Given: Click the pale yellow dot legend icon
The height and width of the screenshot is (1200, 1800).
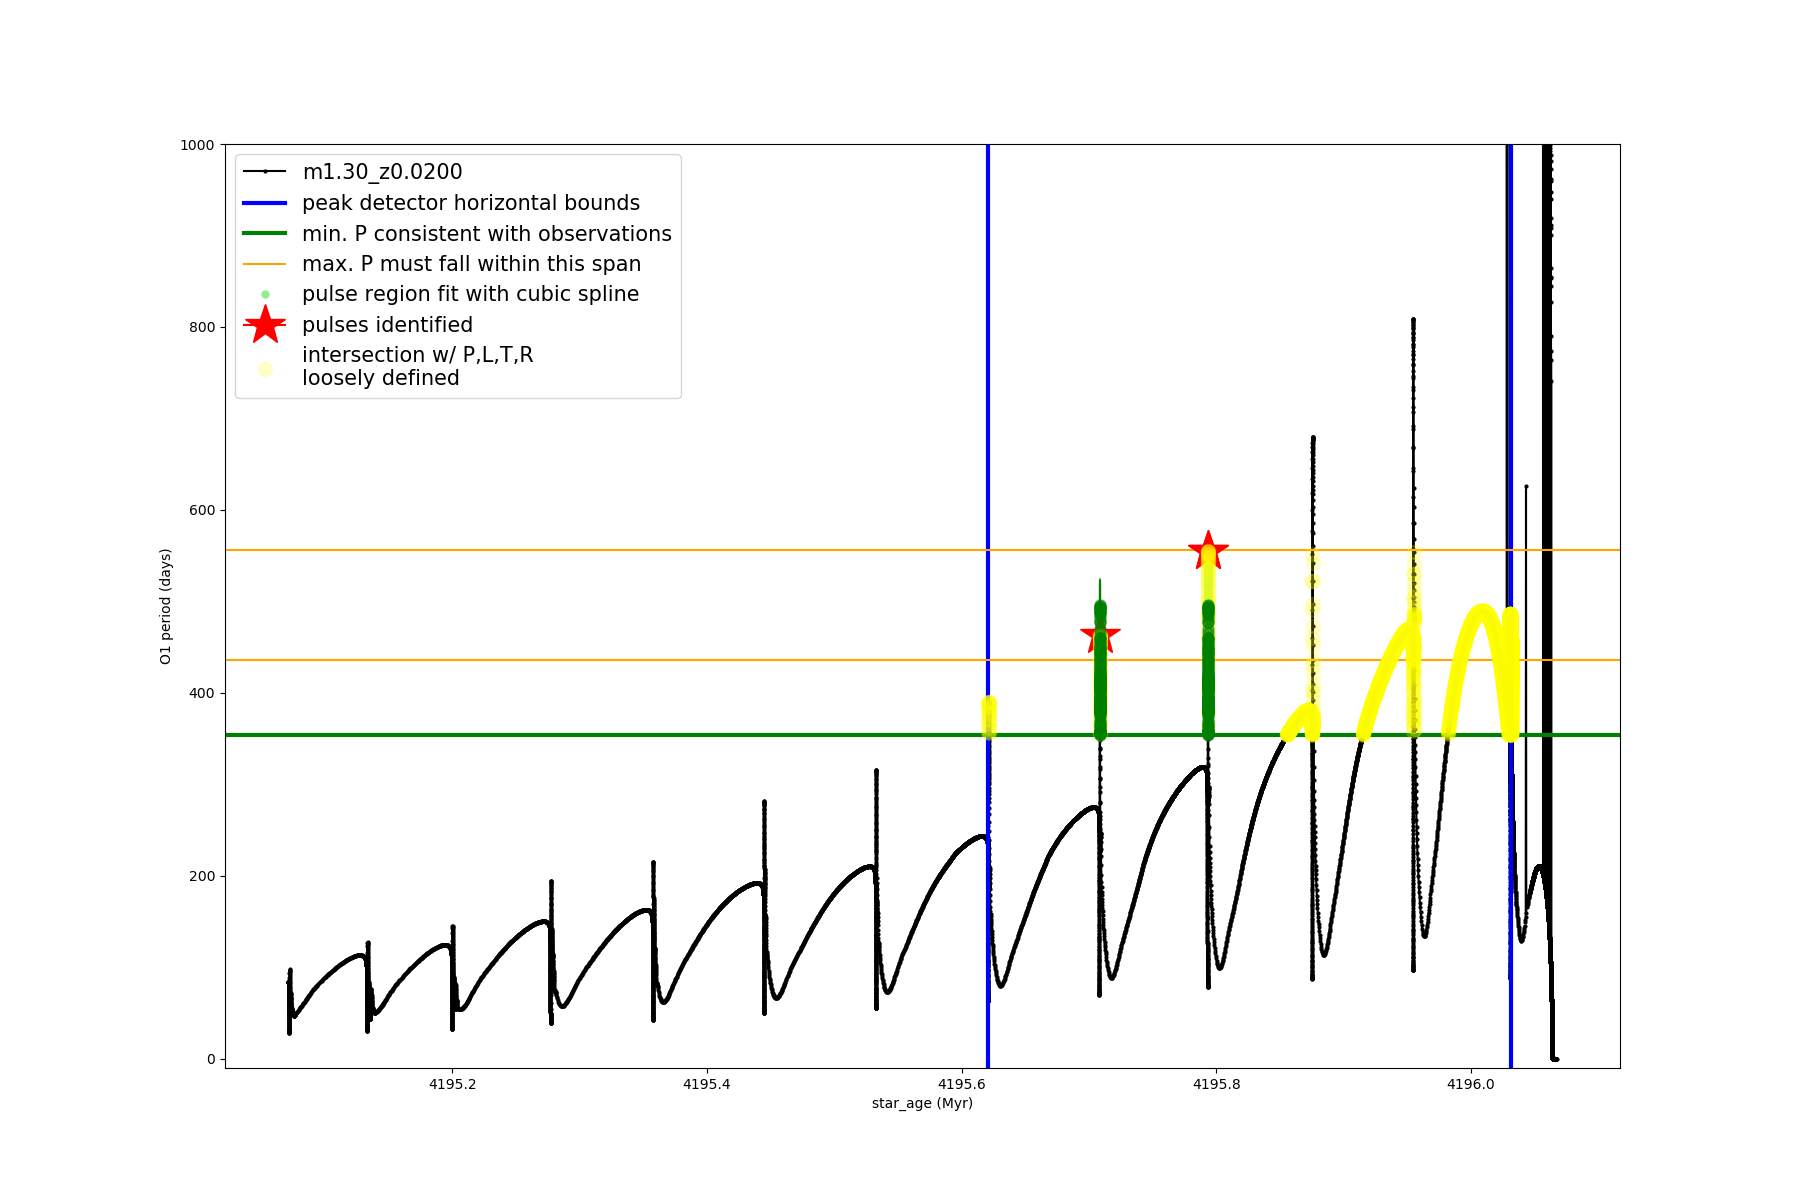Looking at the screenshot, I should tap(265, 369).
